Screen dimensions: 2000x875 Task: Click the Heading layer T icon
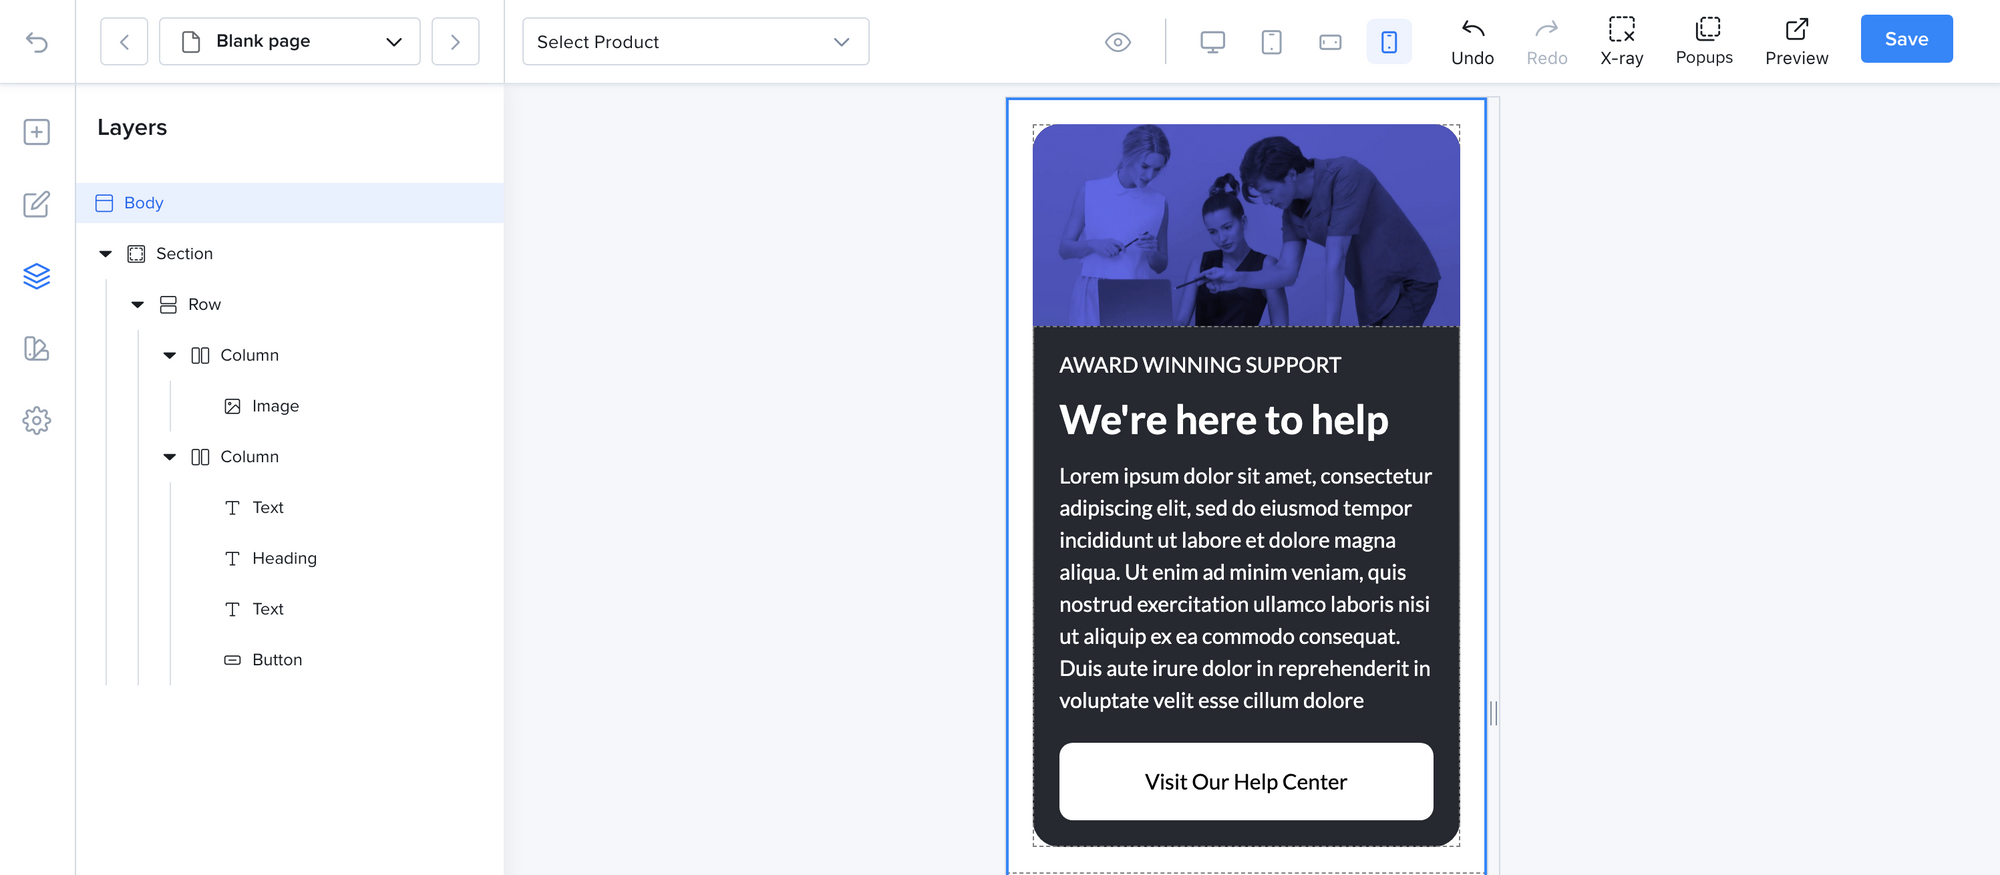pos(232,558)
